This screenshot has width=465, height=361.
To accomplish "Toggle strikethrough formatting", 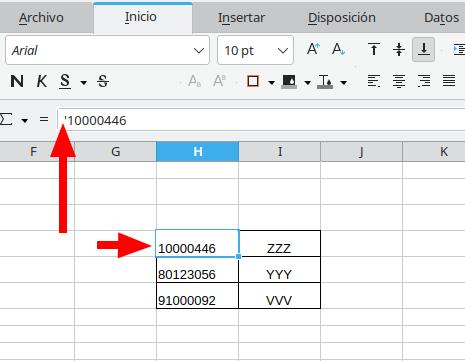I will click(103, 81).
